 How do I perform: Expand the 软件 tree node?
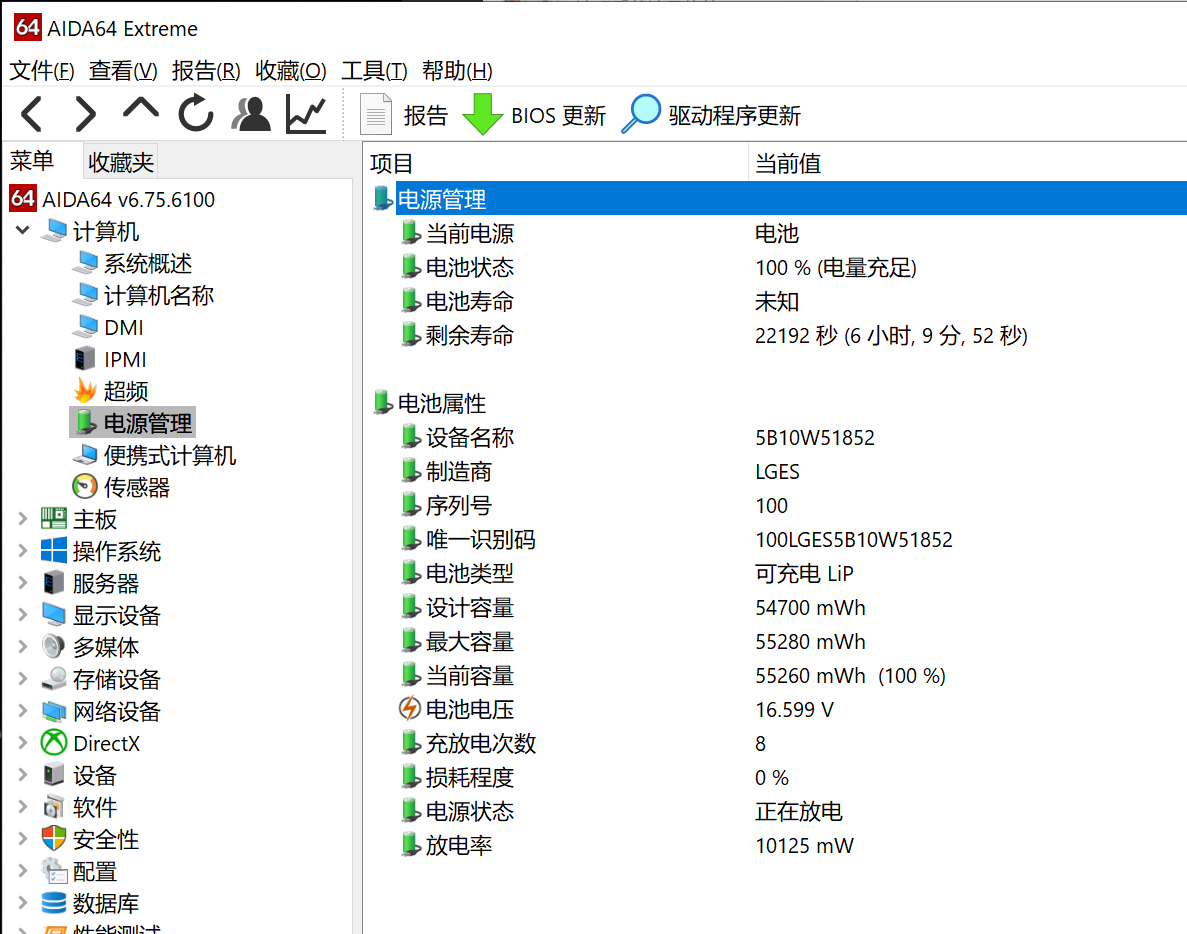tap(23, 807)
